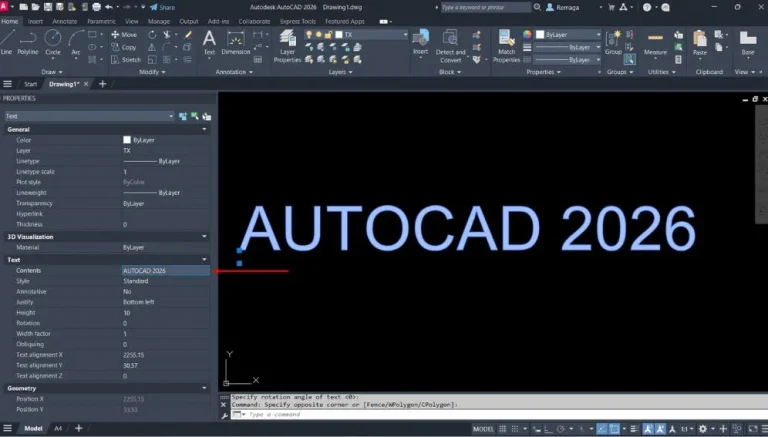Click the rainbow color wheel in Properties panel
Image resolution: width=768 pixels, height=437 pixels.
(x=527, y=35)
